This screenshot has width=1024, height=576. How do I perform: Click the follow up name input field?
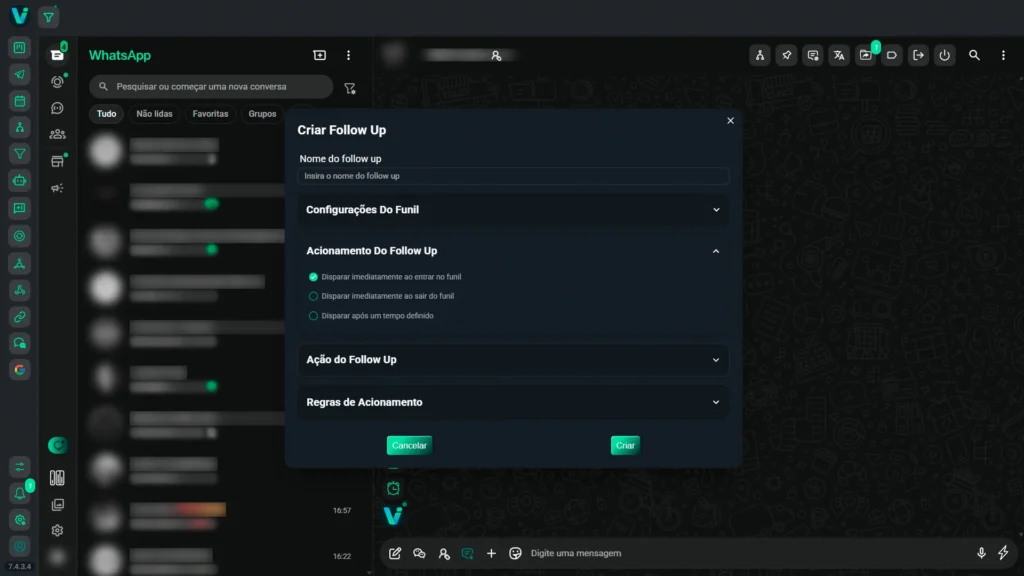pyautogui.click(x=513, y=176)
